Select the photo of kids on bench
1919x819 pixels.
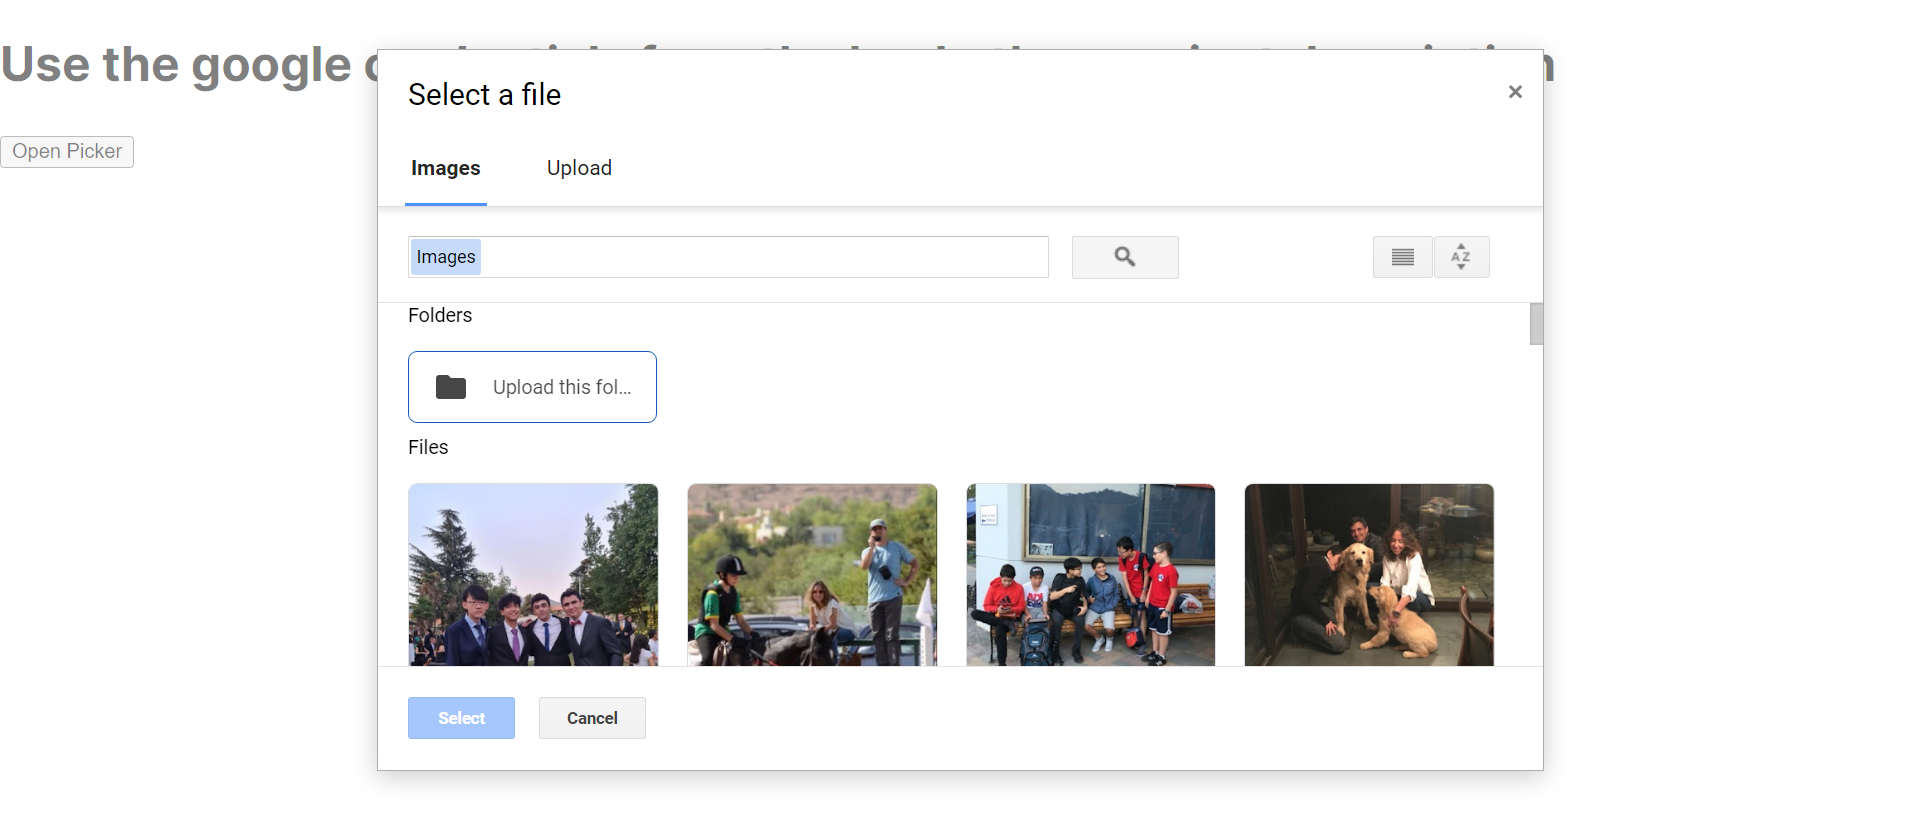1091,575
